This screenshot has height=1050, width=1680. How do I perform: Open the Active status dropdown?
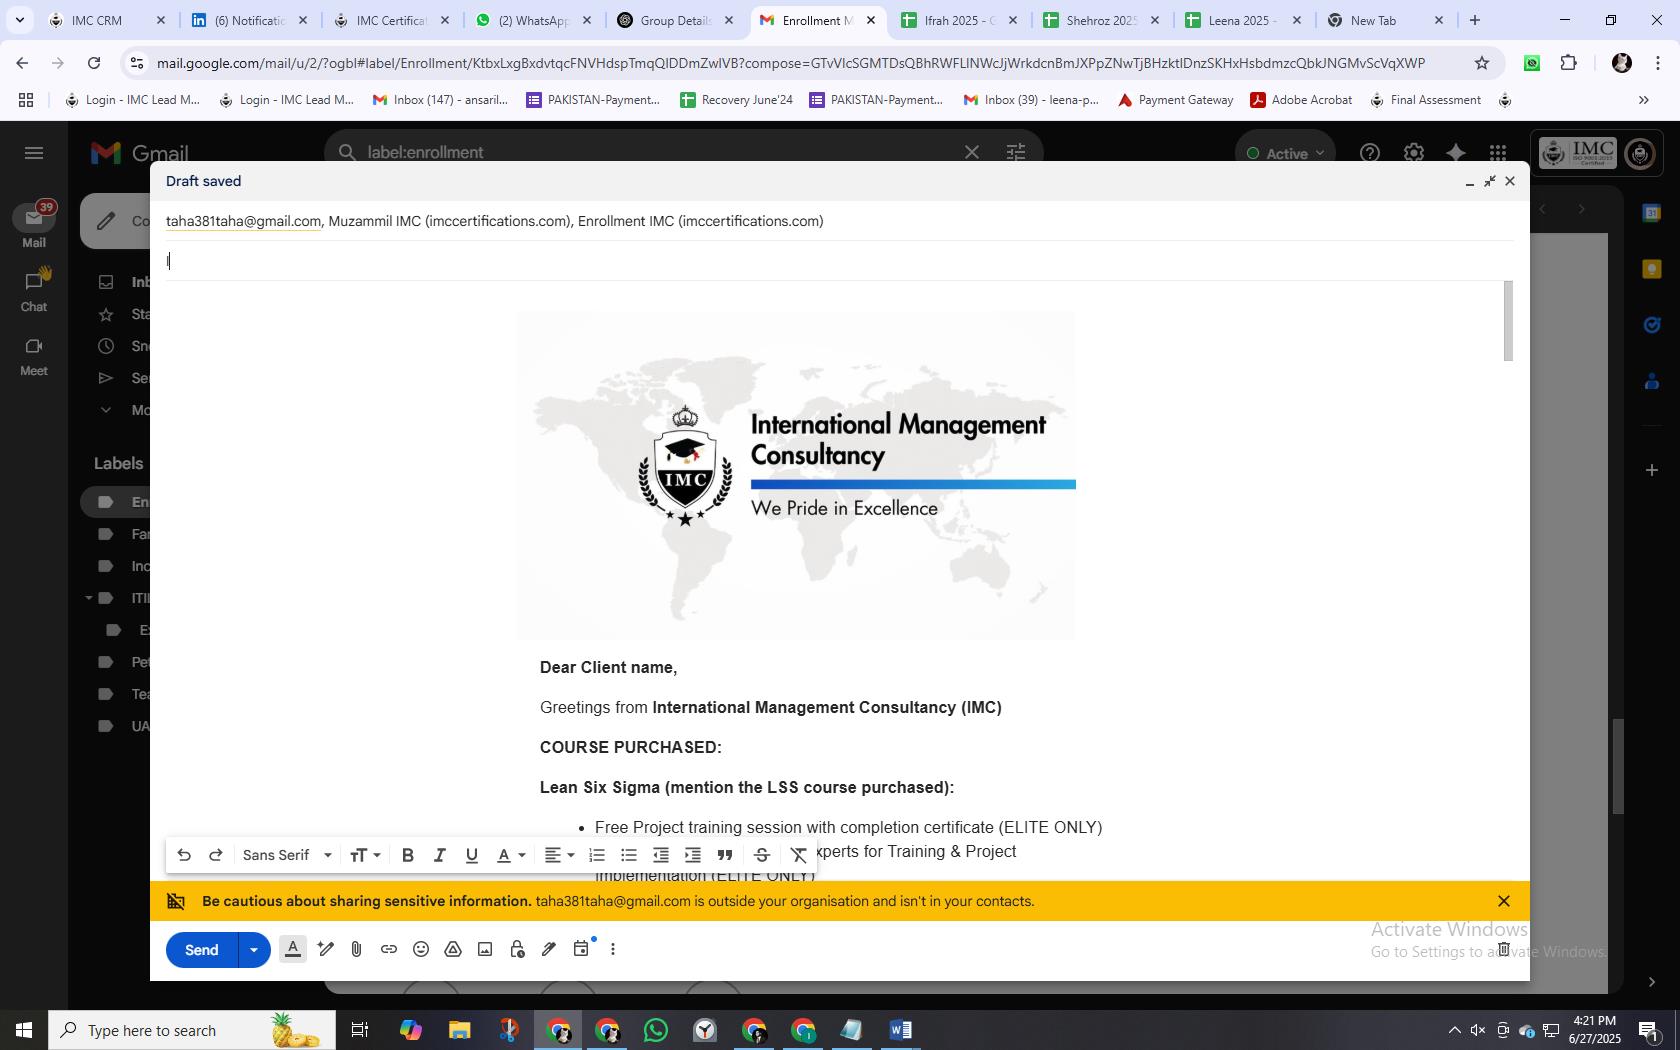point(1285,153)
